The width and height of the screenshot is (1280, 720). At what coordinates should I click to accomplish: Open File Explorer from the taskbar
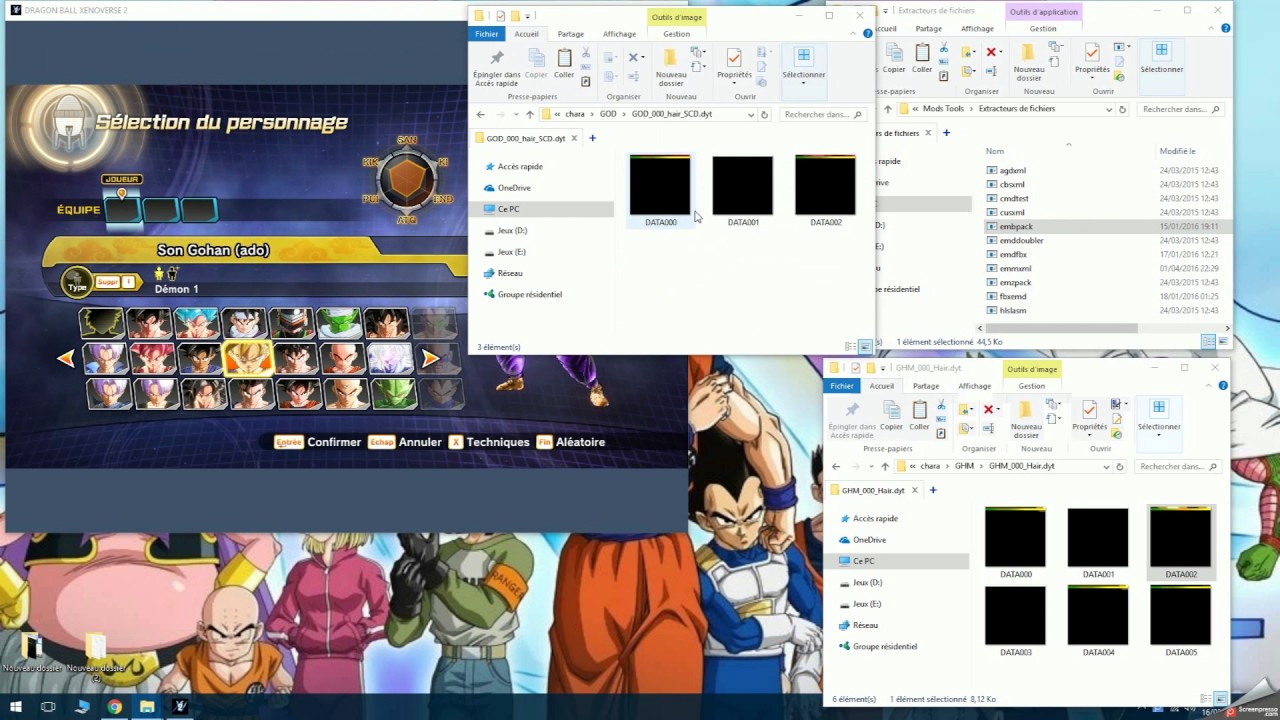(x=147, y=707)
